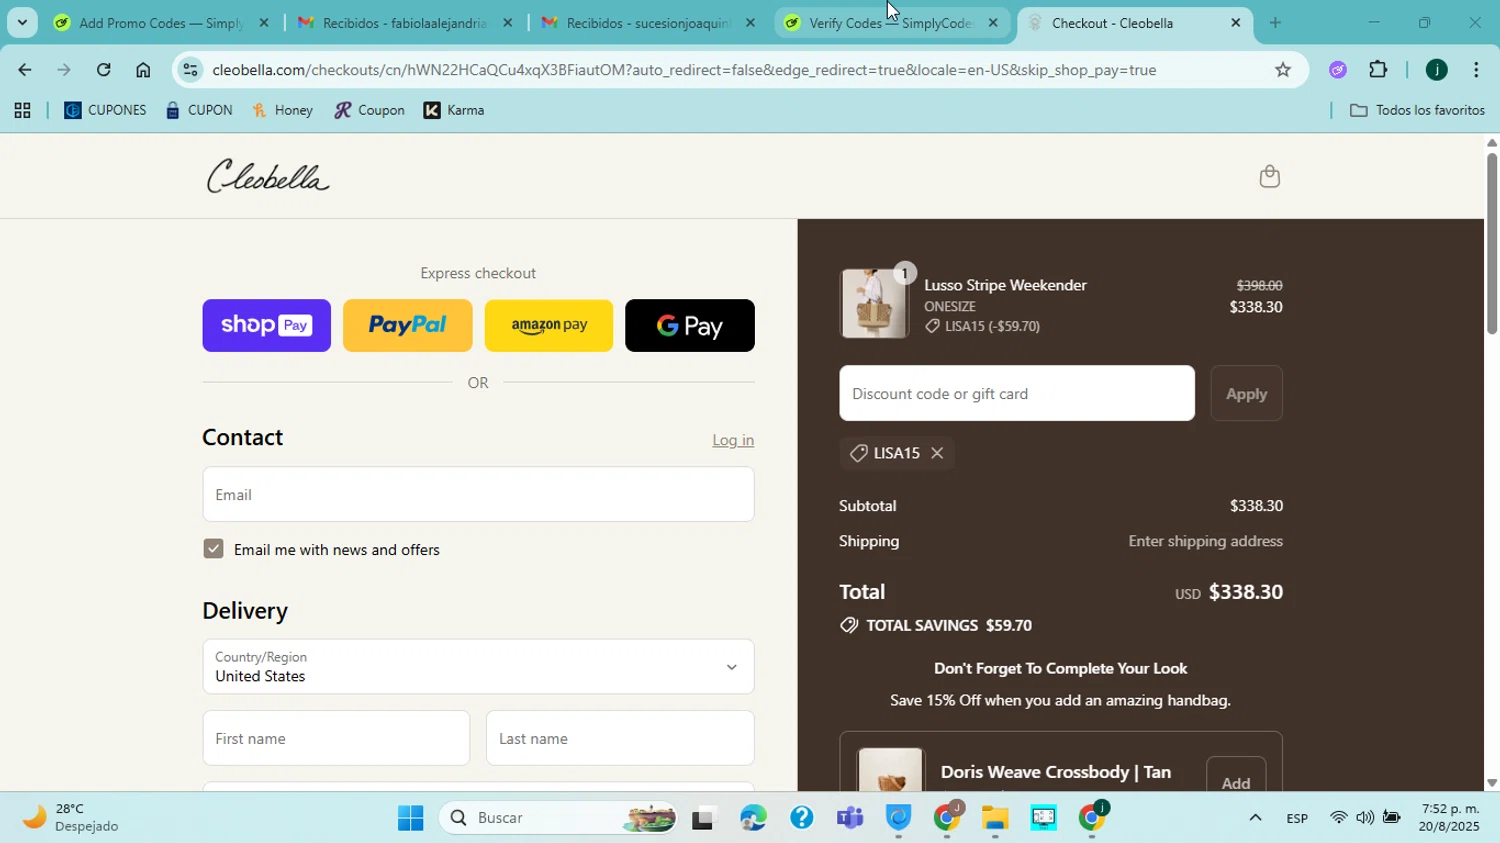
Task: Focus the Email input field
Action: 478,494
